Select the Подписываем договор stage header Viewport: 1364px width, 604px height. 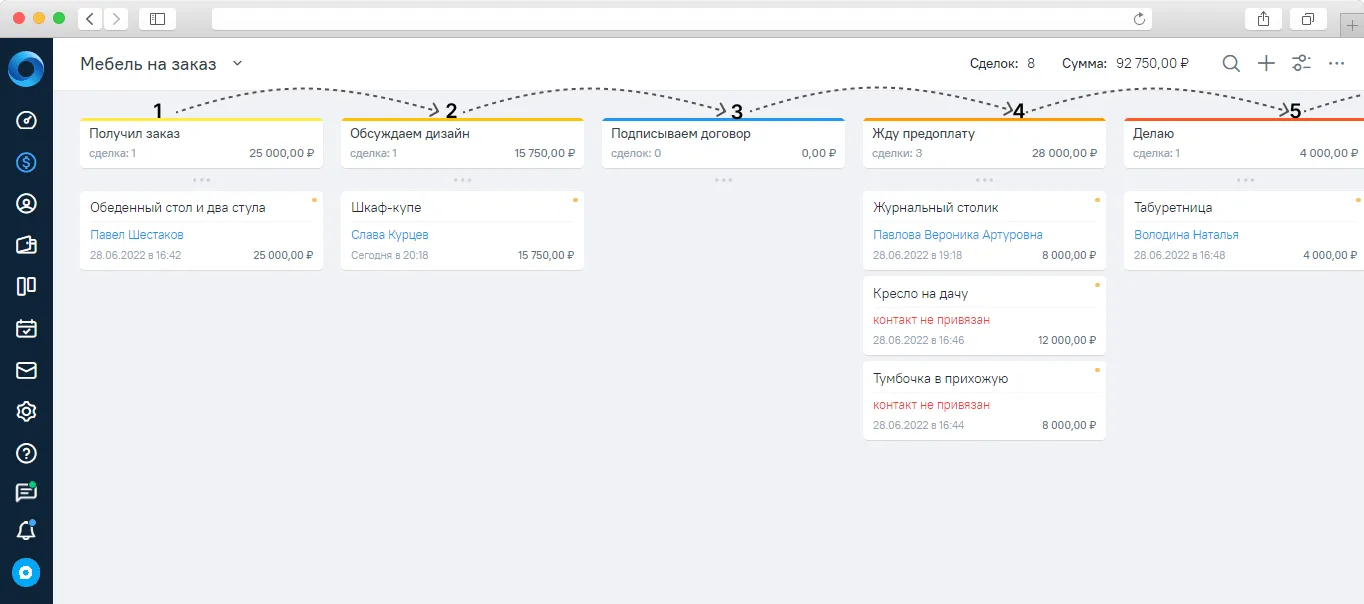[x=724, y=143]
